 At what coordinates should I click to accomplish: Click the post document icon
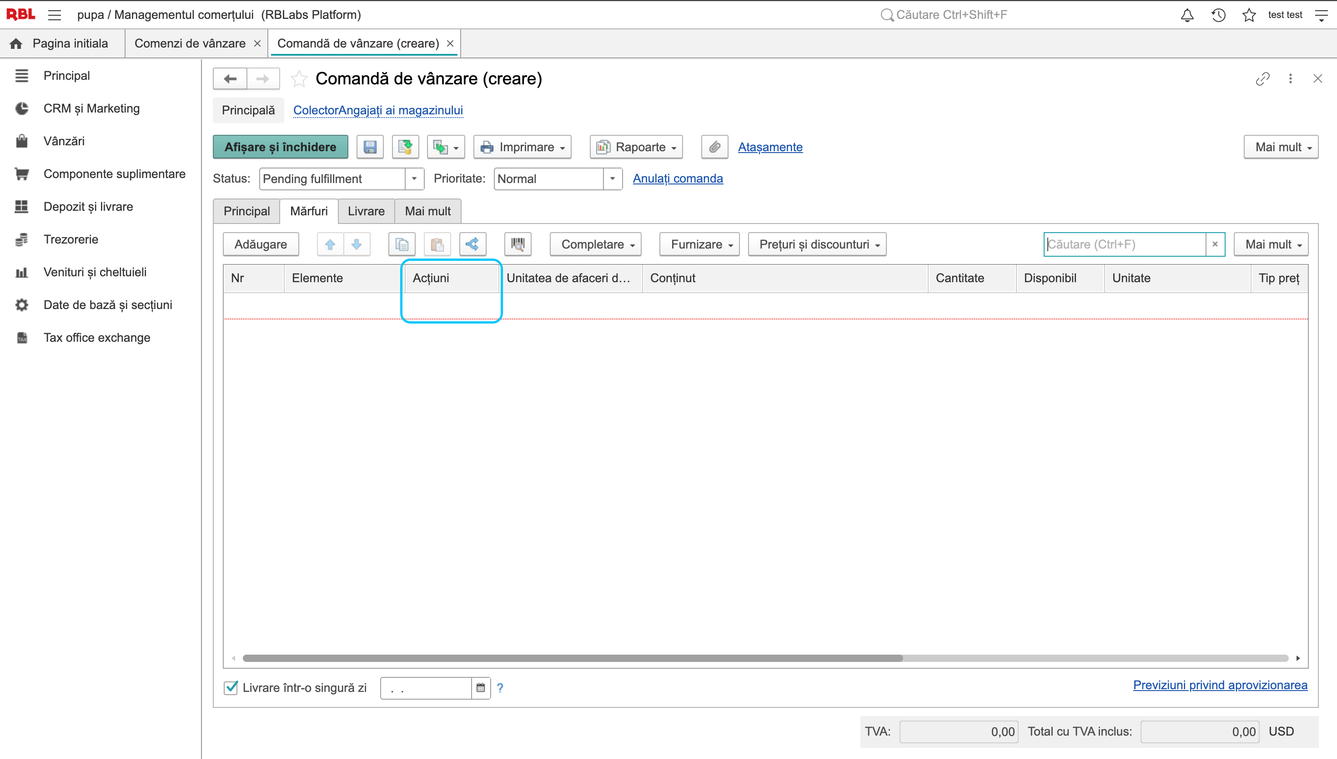(405, 147)
